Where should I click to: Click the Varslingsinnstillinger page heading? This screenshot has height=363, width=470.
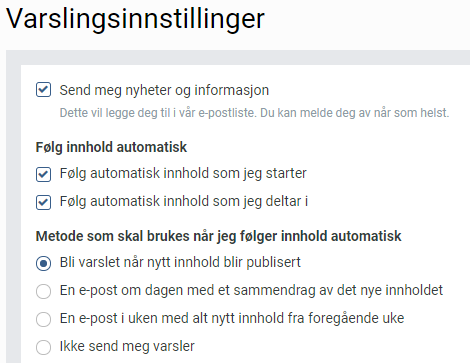pos(135,19)
